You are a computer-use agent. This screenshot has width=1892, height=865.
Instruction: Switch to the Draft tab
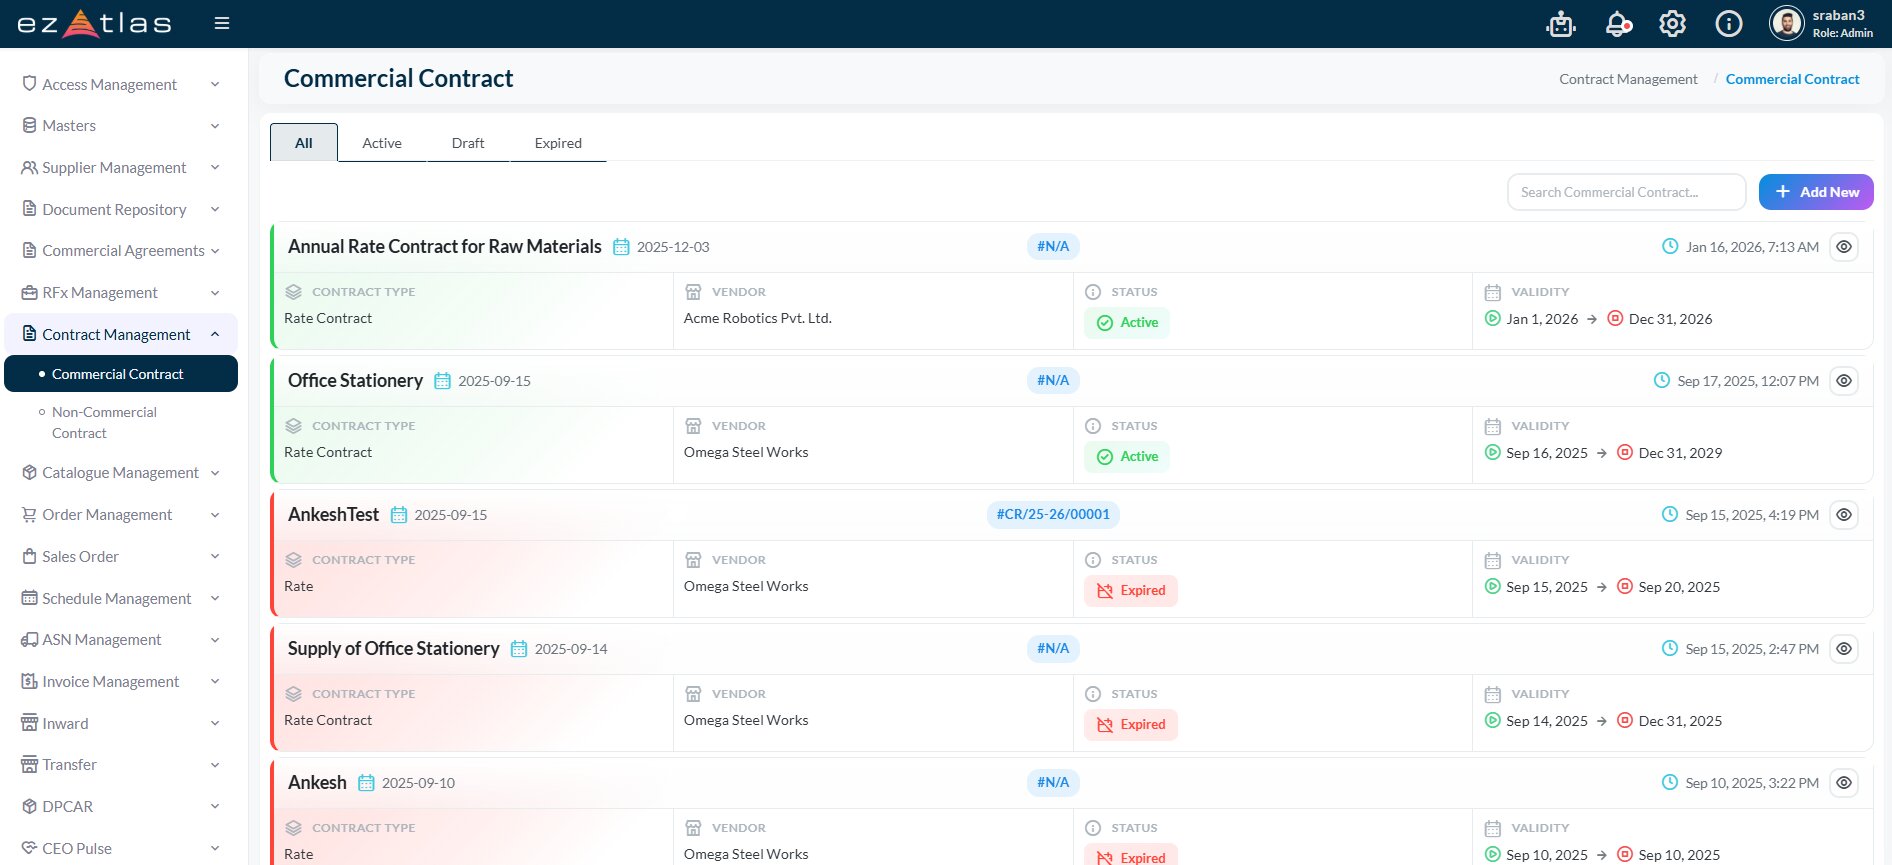point(467,143)
